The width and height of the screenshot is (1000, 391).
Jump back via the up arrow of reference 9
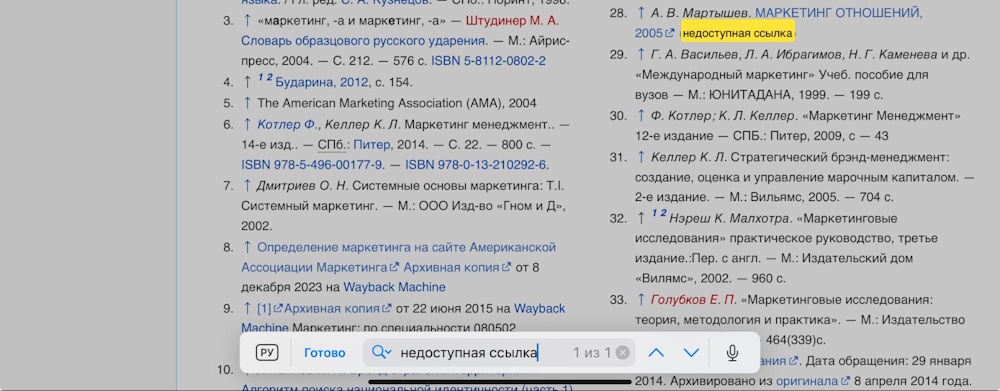coord(247,309)
